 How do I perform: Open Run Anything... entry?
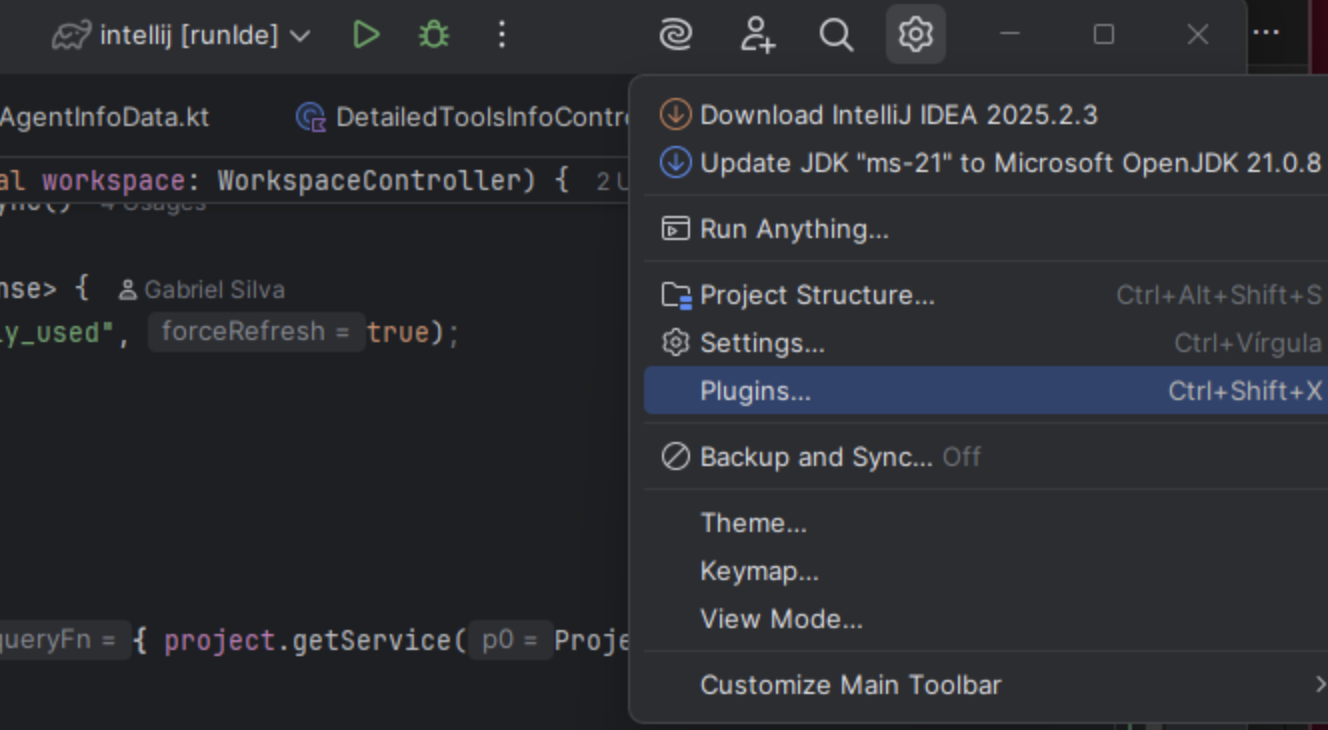793,229
